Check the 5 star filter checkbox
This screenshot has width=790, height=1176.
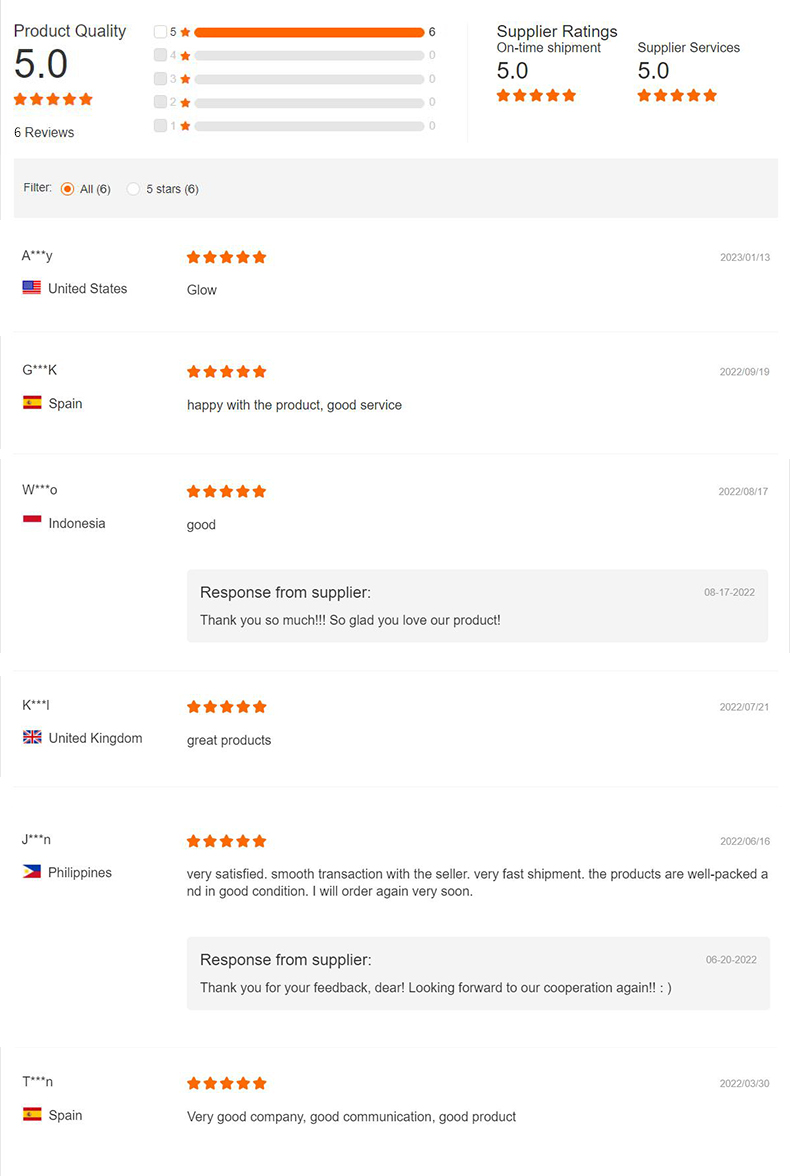point(160,32)
